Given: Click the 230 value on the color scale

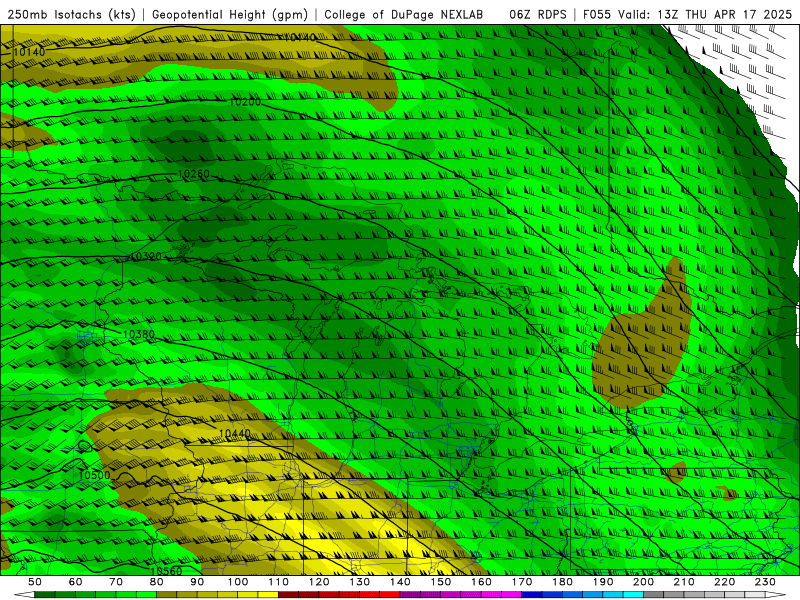Looking at the screenshot, I should coord(765,582).
